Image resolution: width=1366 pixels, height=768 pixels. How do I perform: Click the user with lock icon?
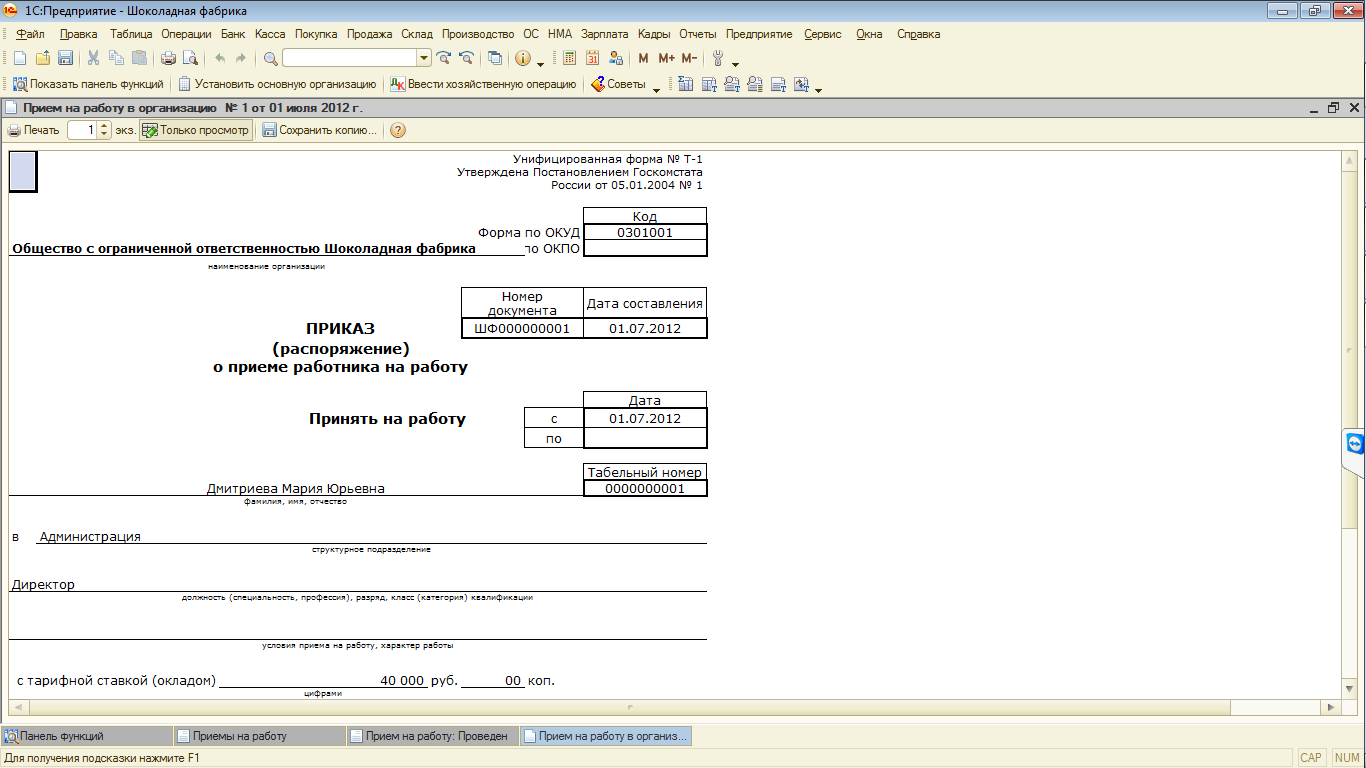pyautogui.click(x=615, y=58)
